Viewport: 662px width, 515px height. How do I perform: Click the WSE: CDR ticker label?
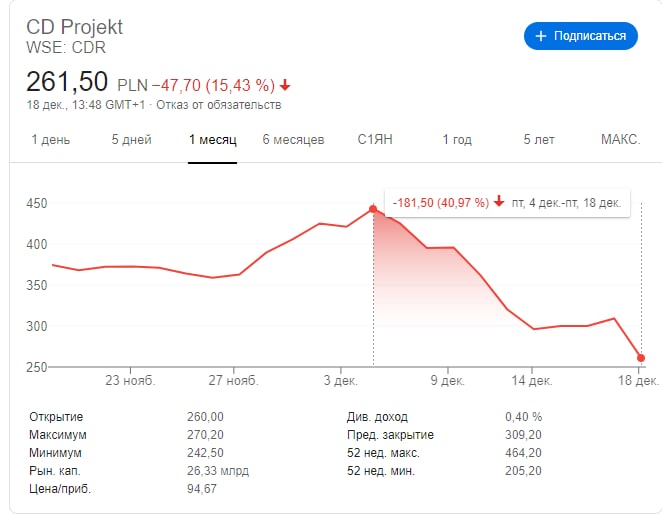click(66, 47)
